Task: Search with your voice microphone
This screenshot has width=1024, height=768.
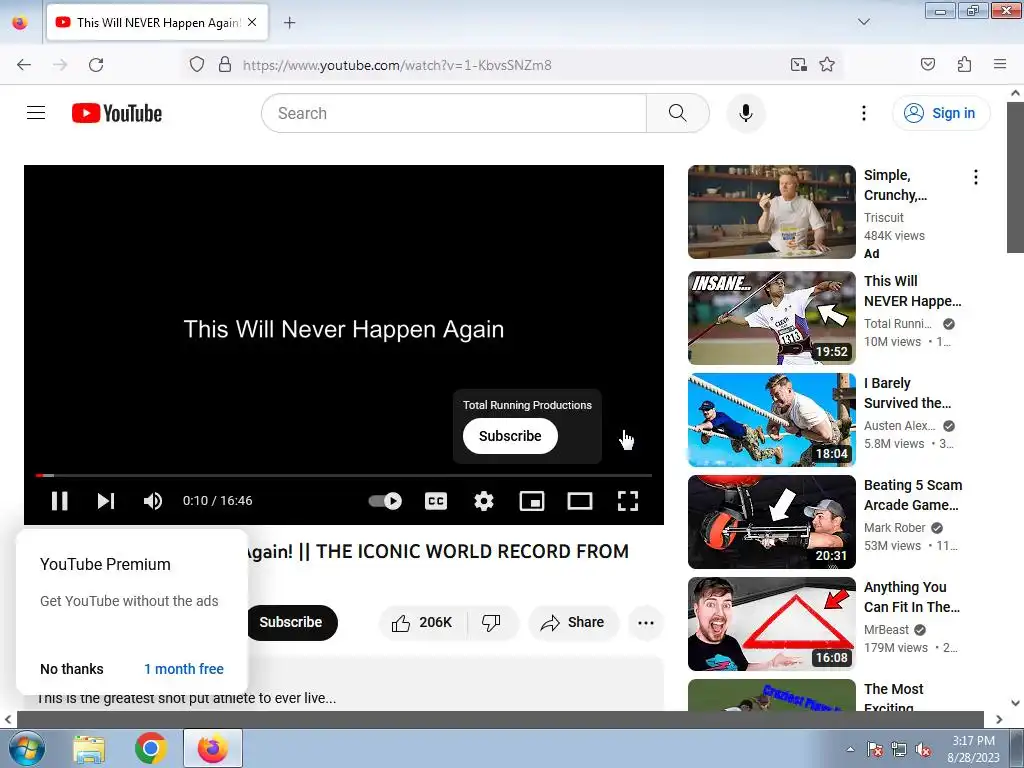Action: pos(746,113)
